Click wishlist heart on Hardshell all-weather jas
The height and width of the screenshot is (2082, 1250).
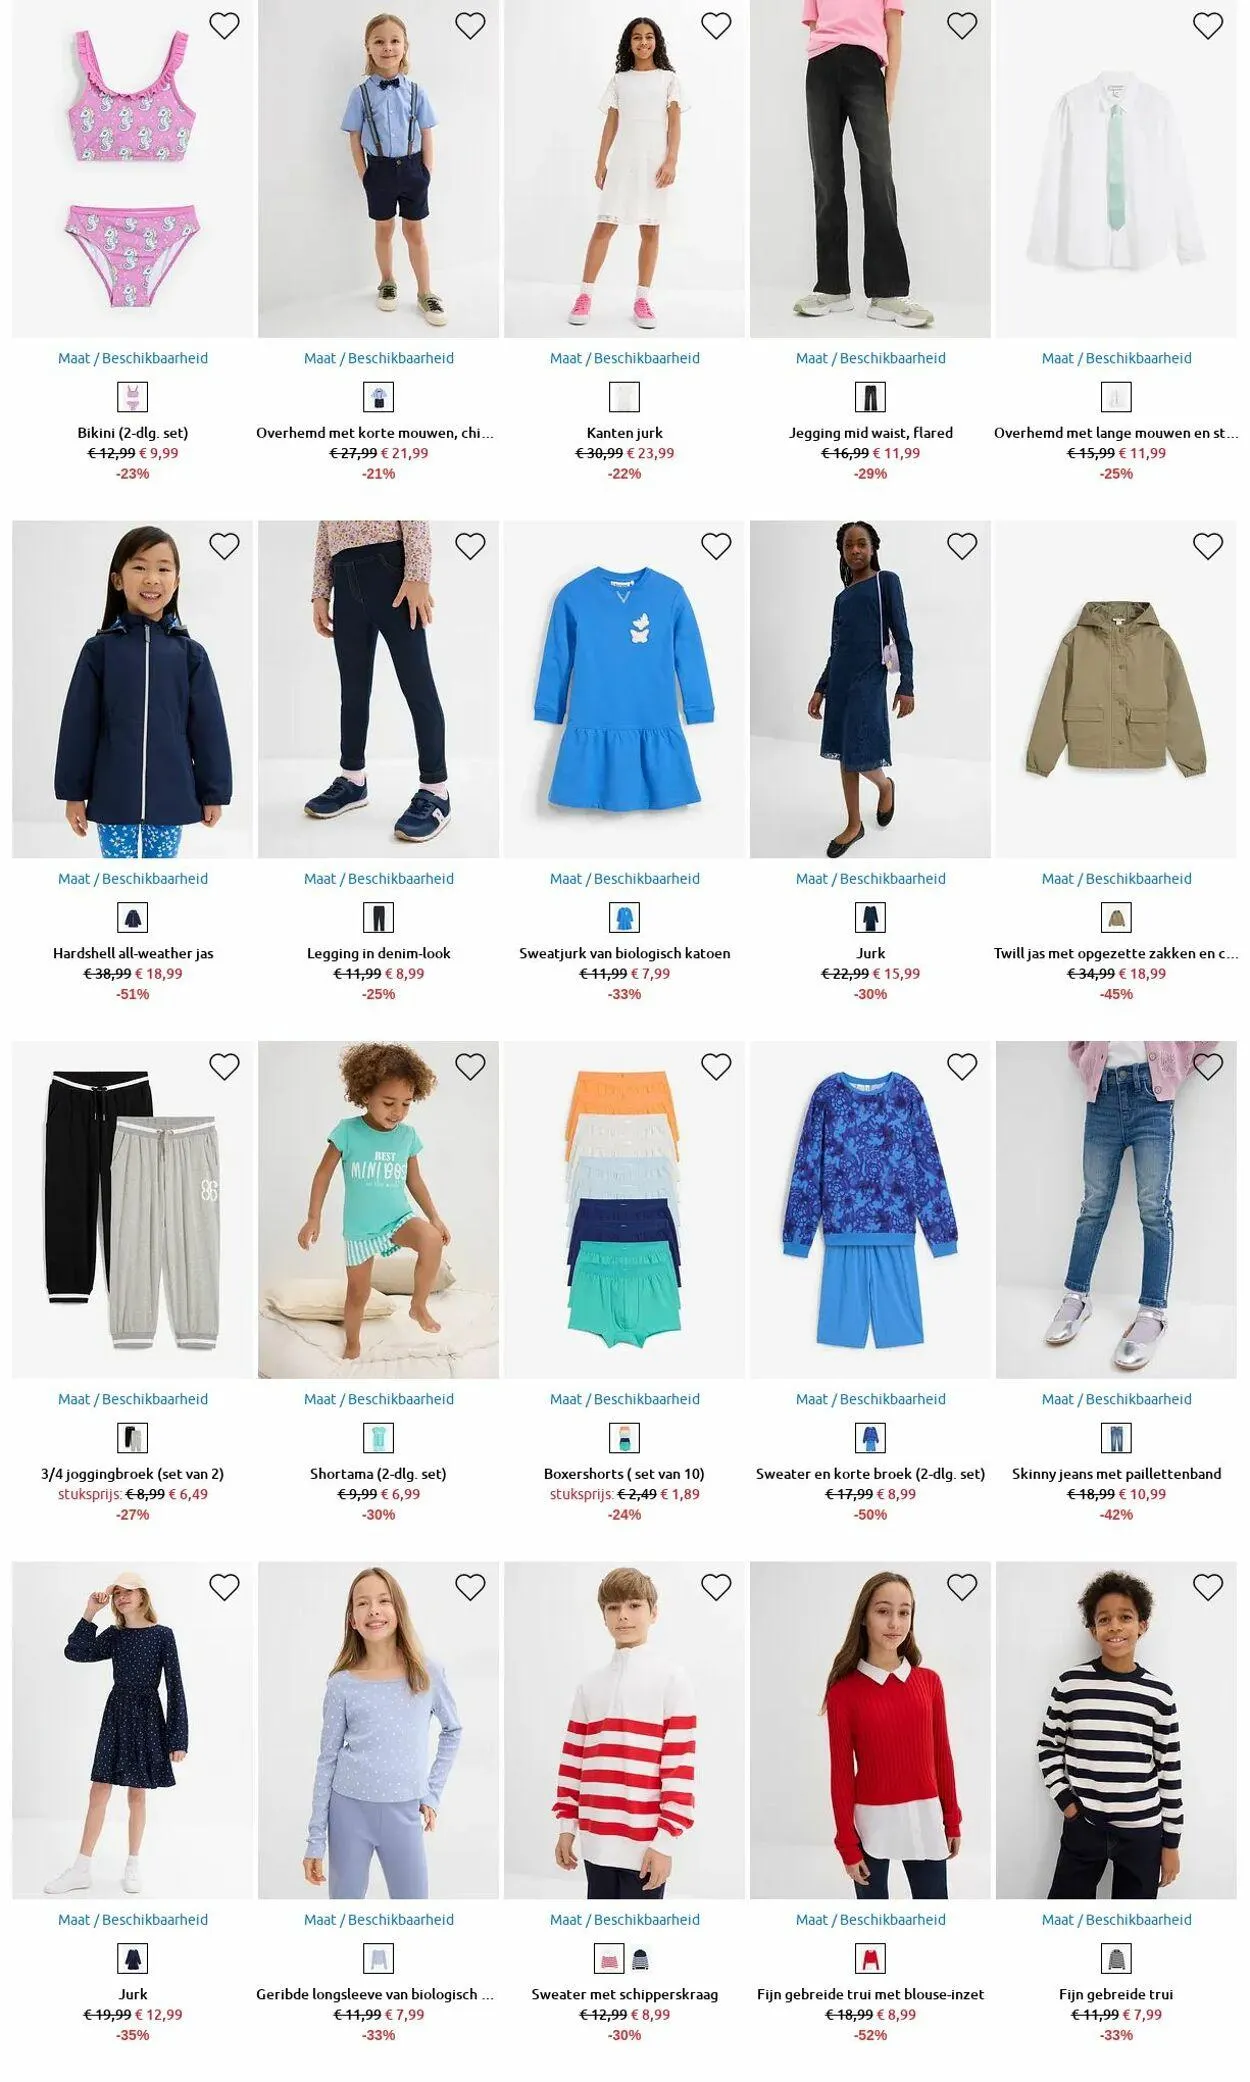pos(224,546)
